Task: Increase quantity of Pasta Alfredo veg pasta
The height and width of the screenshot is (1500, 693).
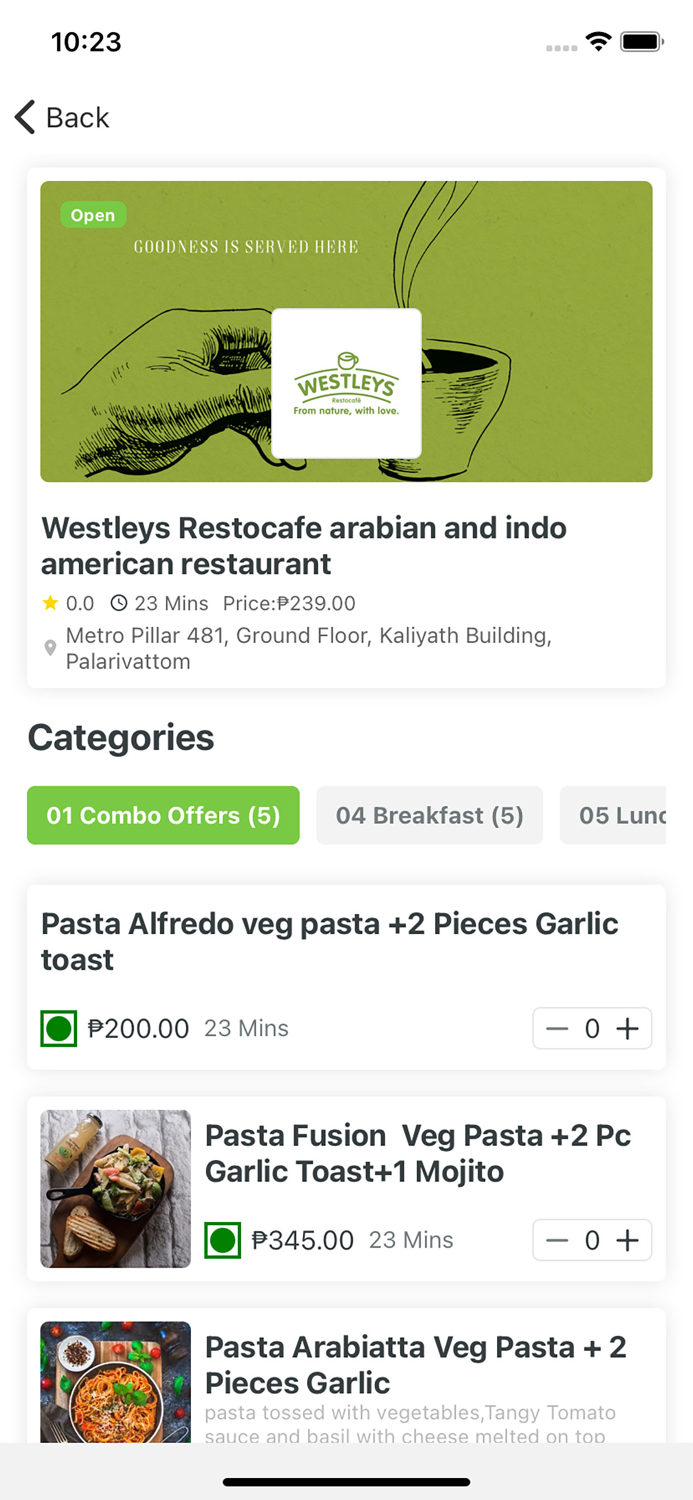Action: (625, 1028)
